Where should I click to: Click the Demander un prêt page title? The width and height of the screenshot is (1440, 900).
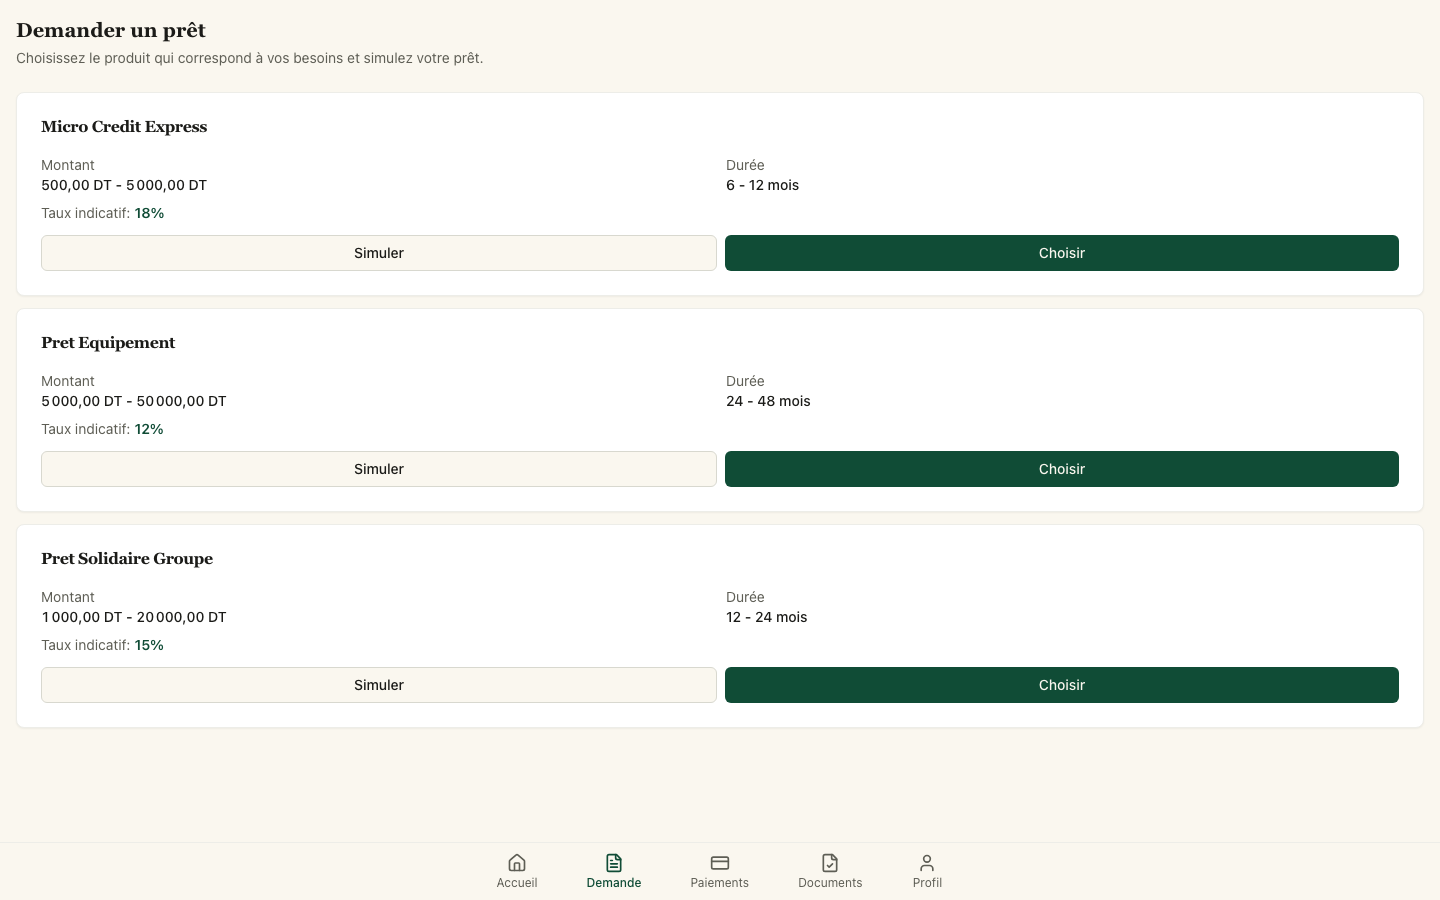pyautogui.click(x=111, y=31)
